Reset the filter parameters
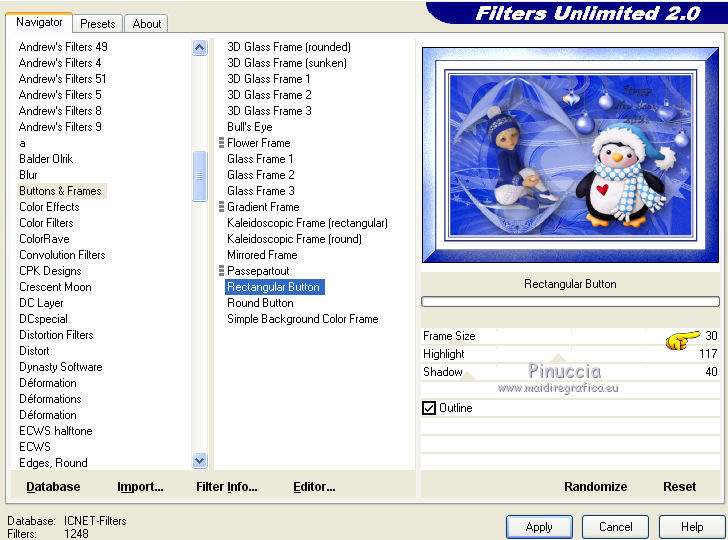This screenshot has width=728, height=540. coord(679,487)
